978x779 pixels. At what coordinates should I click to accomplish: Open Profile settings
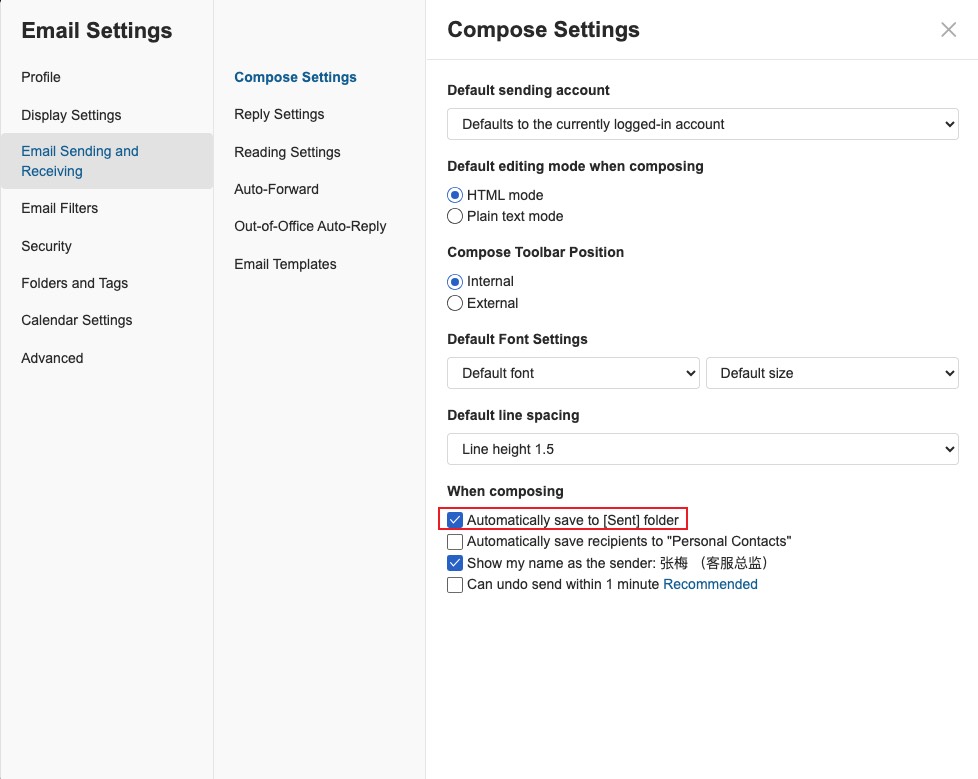click(x=41, y=77)
